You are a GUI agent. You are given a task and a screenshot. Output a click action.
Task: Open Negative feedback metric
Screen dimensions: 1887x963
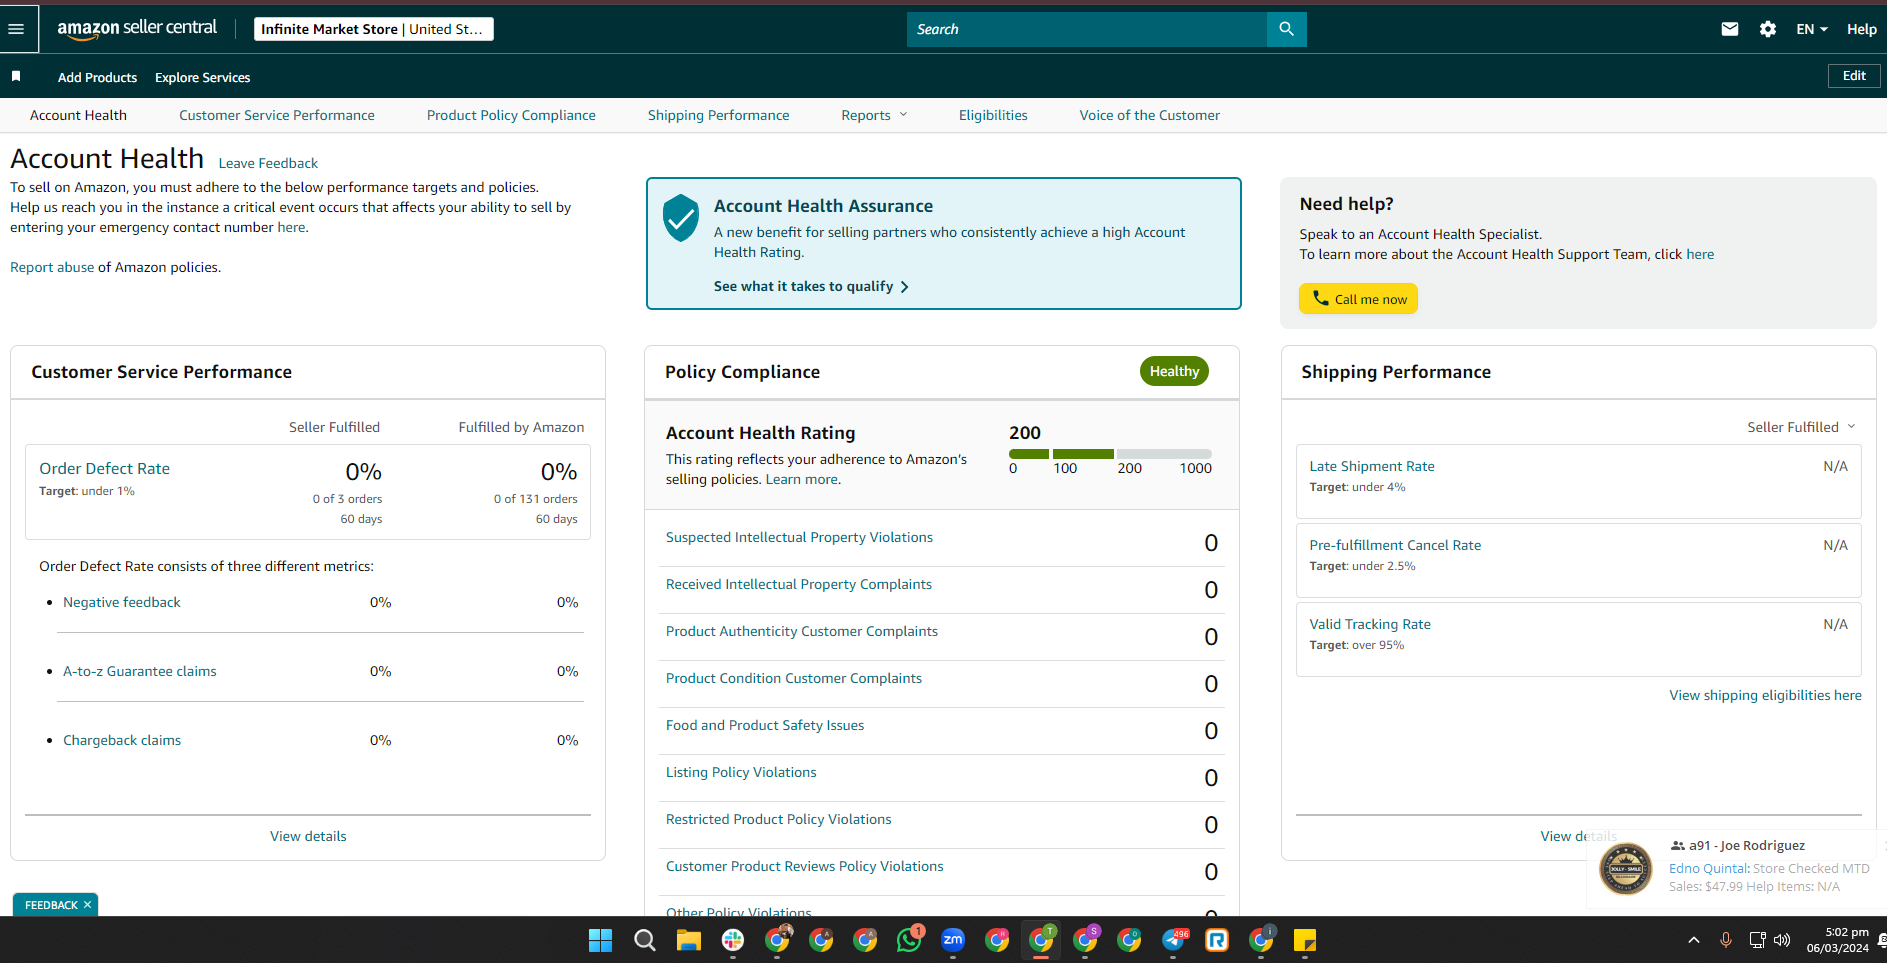click(122, 602)
